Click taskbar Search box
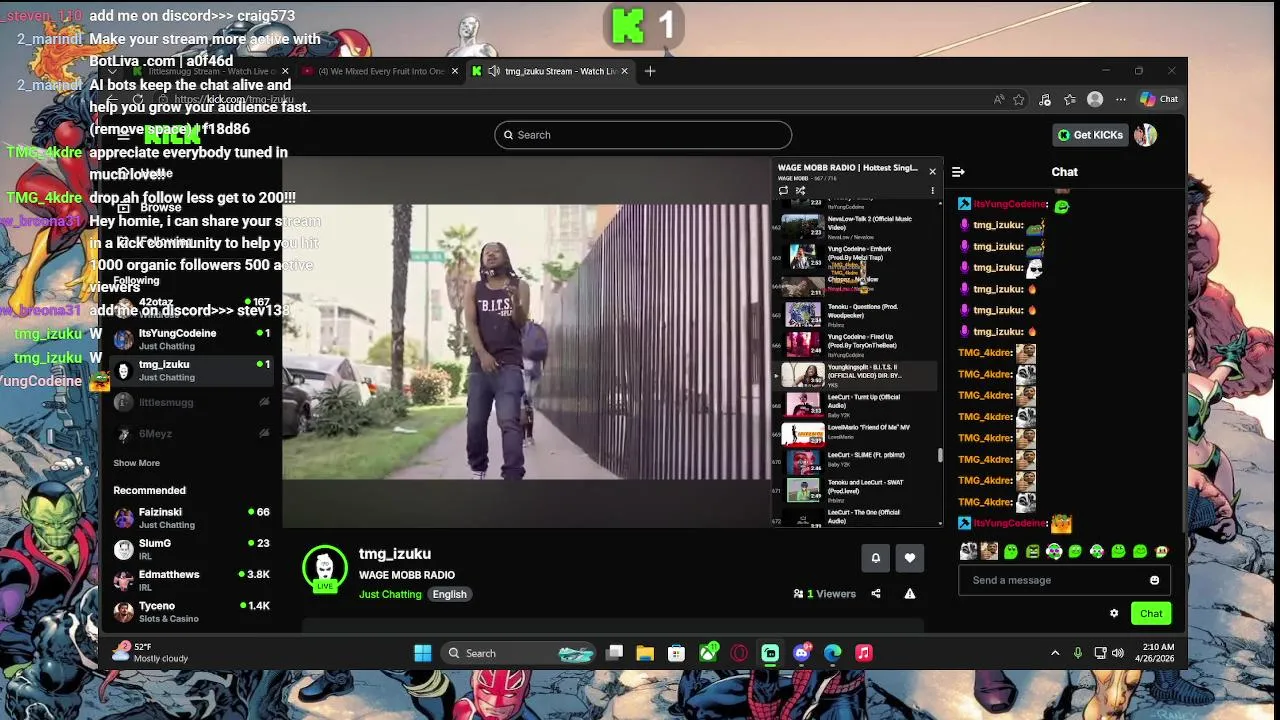This screenshot has width=1280, height=720. [520, 653]
